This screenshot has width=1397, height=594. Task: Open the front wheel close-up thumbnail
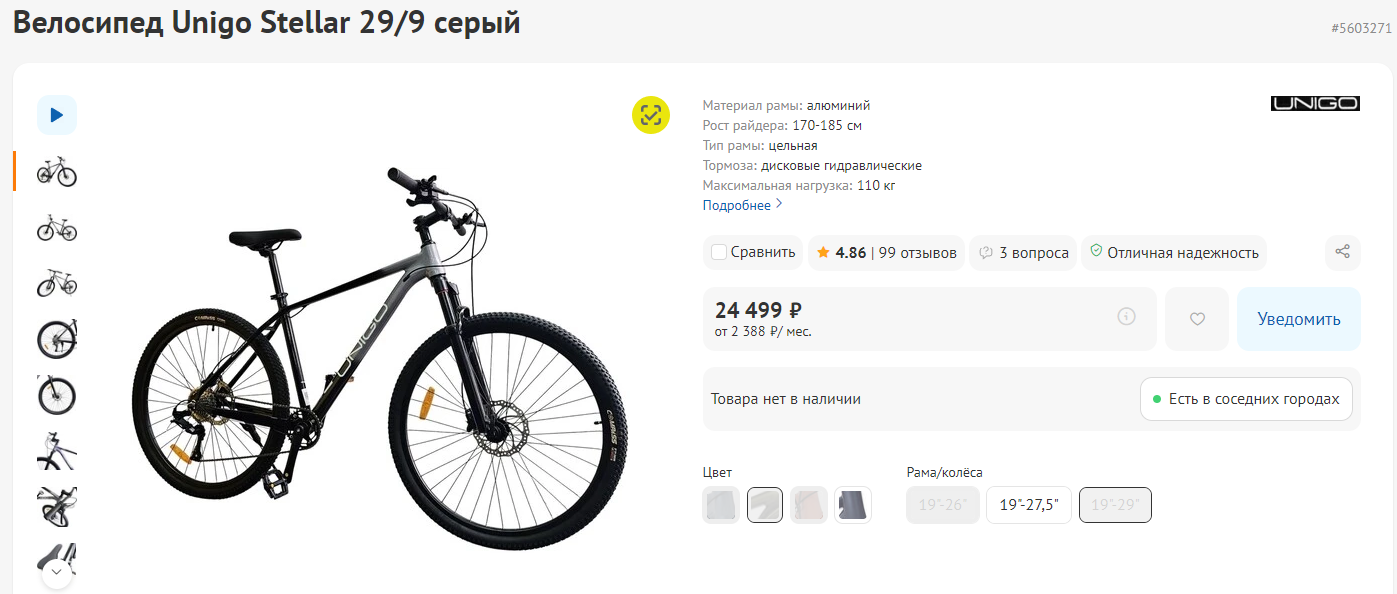(57, 395)
